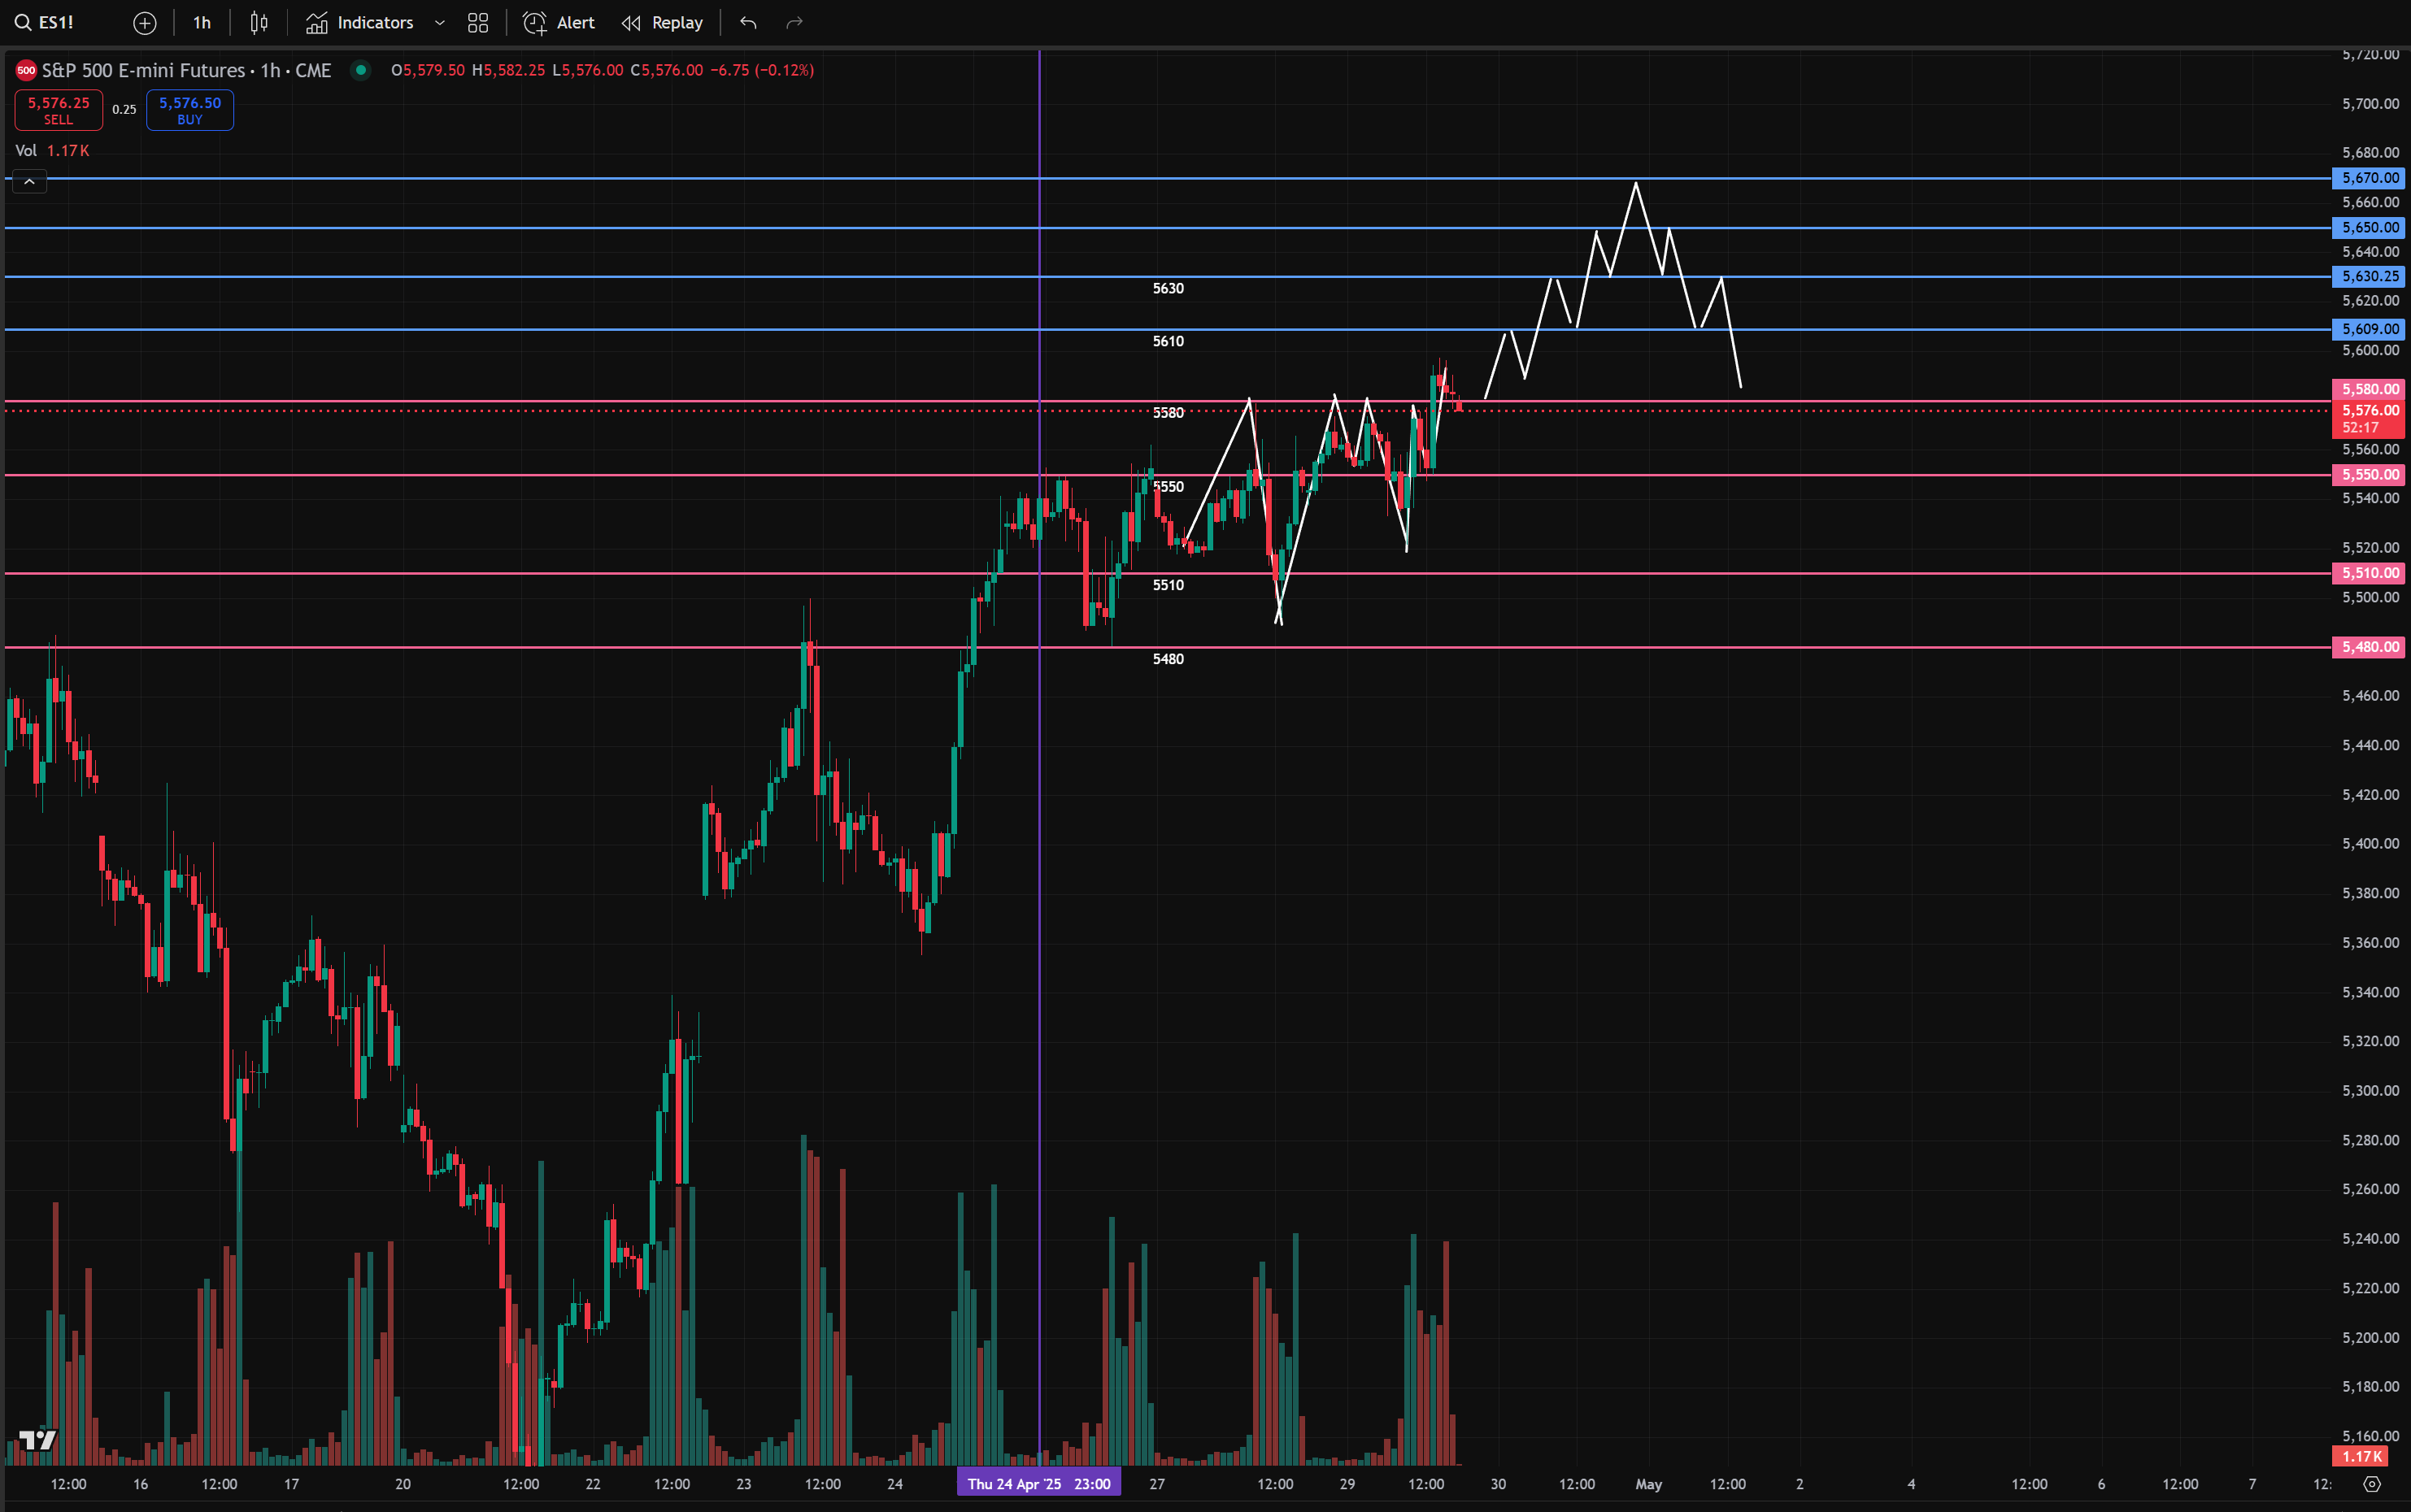
Task: Undo the last chart action
Action: [x=748, y=22]
